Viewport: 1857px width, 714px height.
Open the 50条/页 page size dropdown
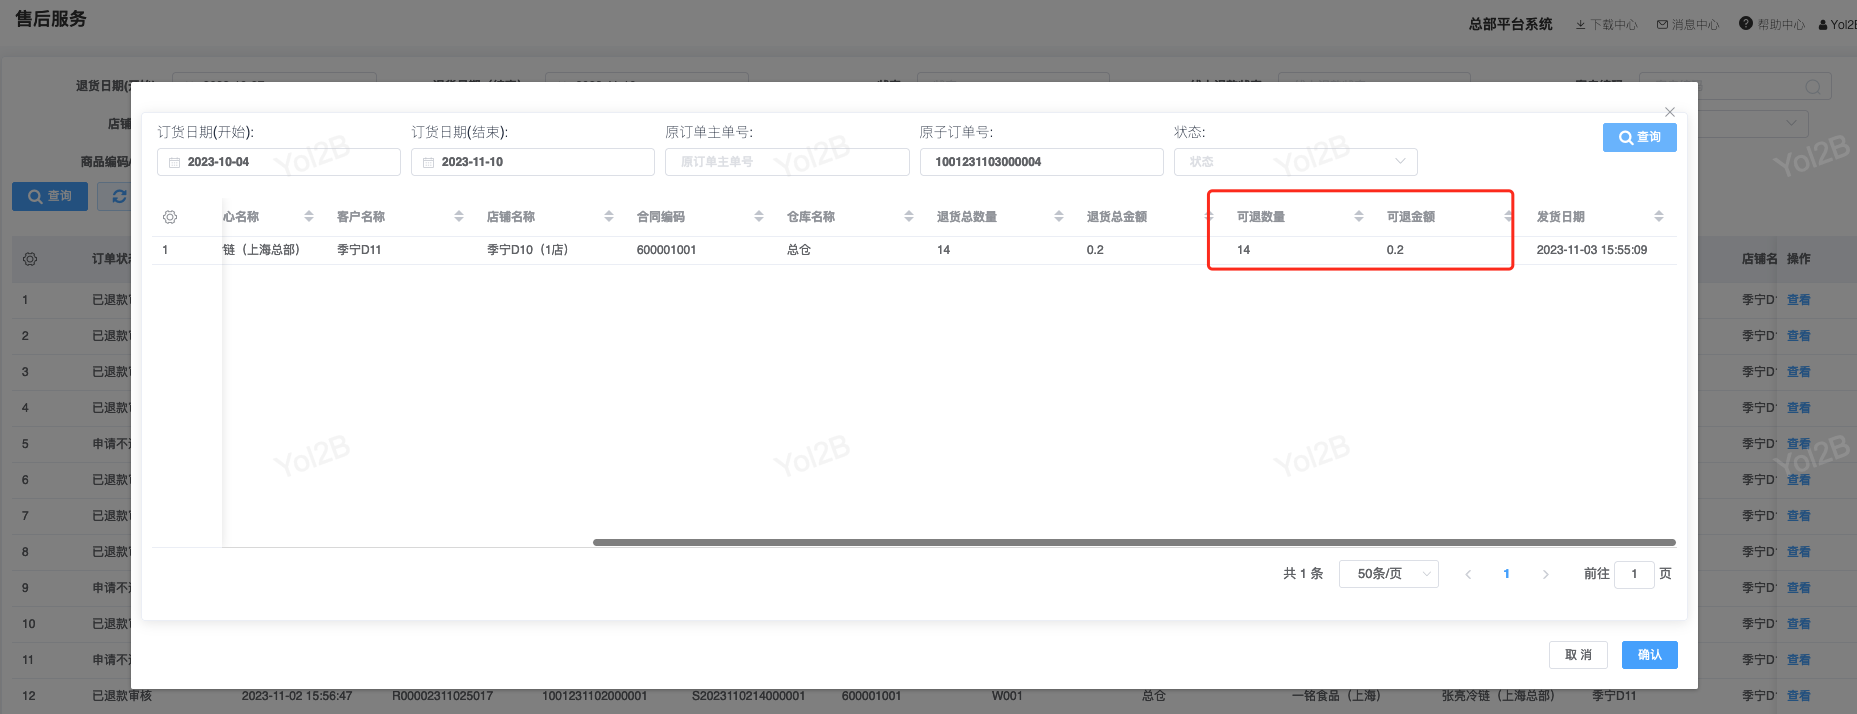(1388, 574)
